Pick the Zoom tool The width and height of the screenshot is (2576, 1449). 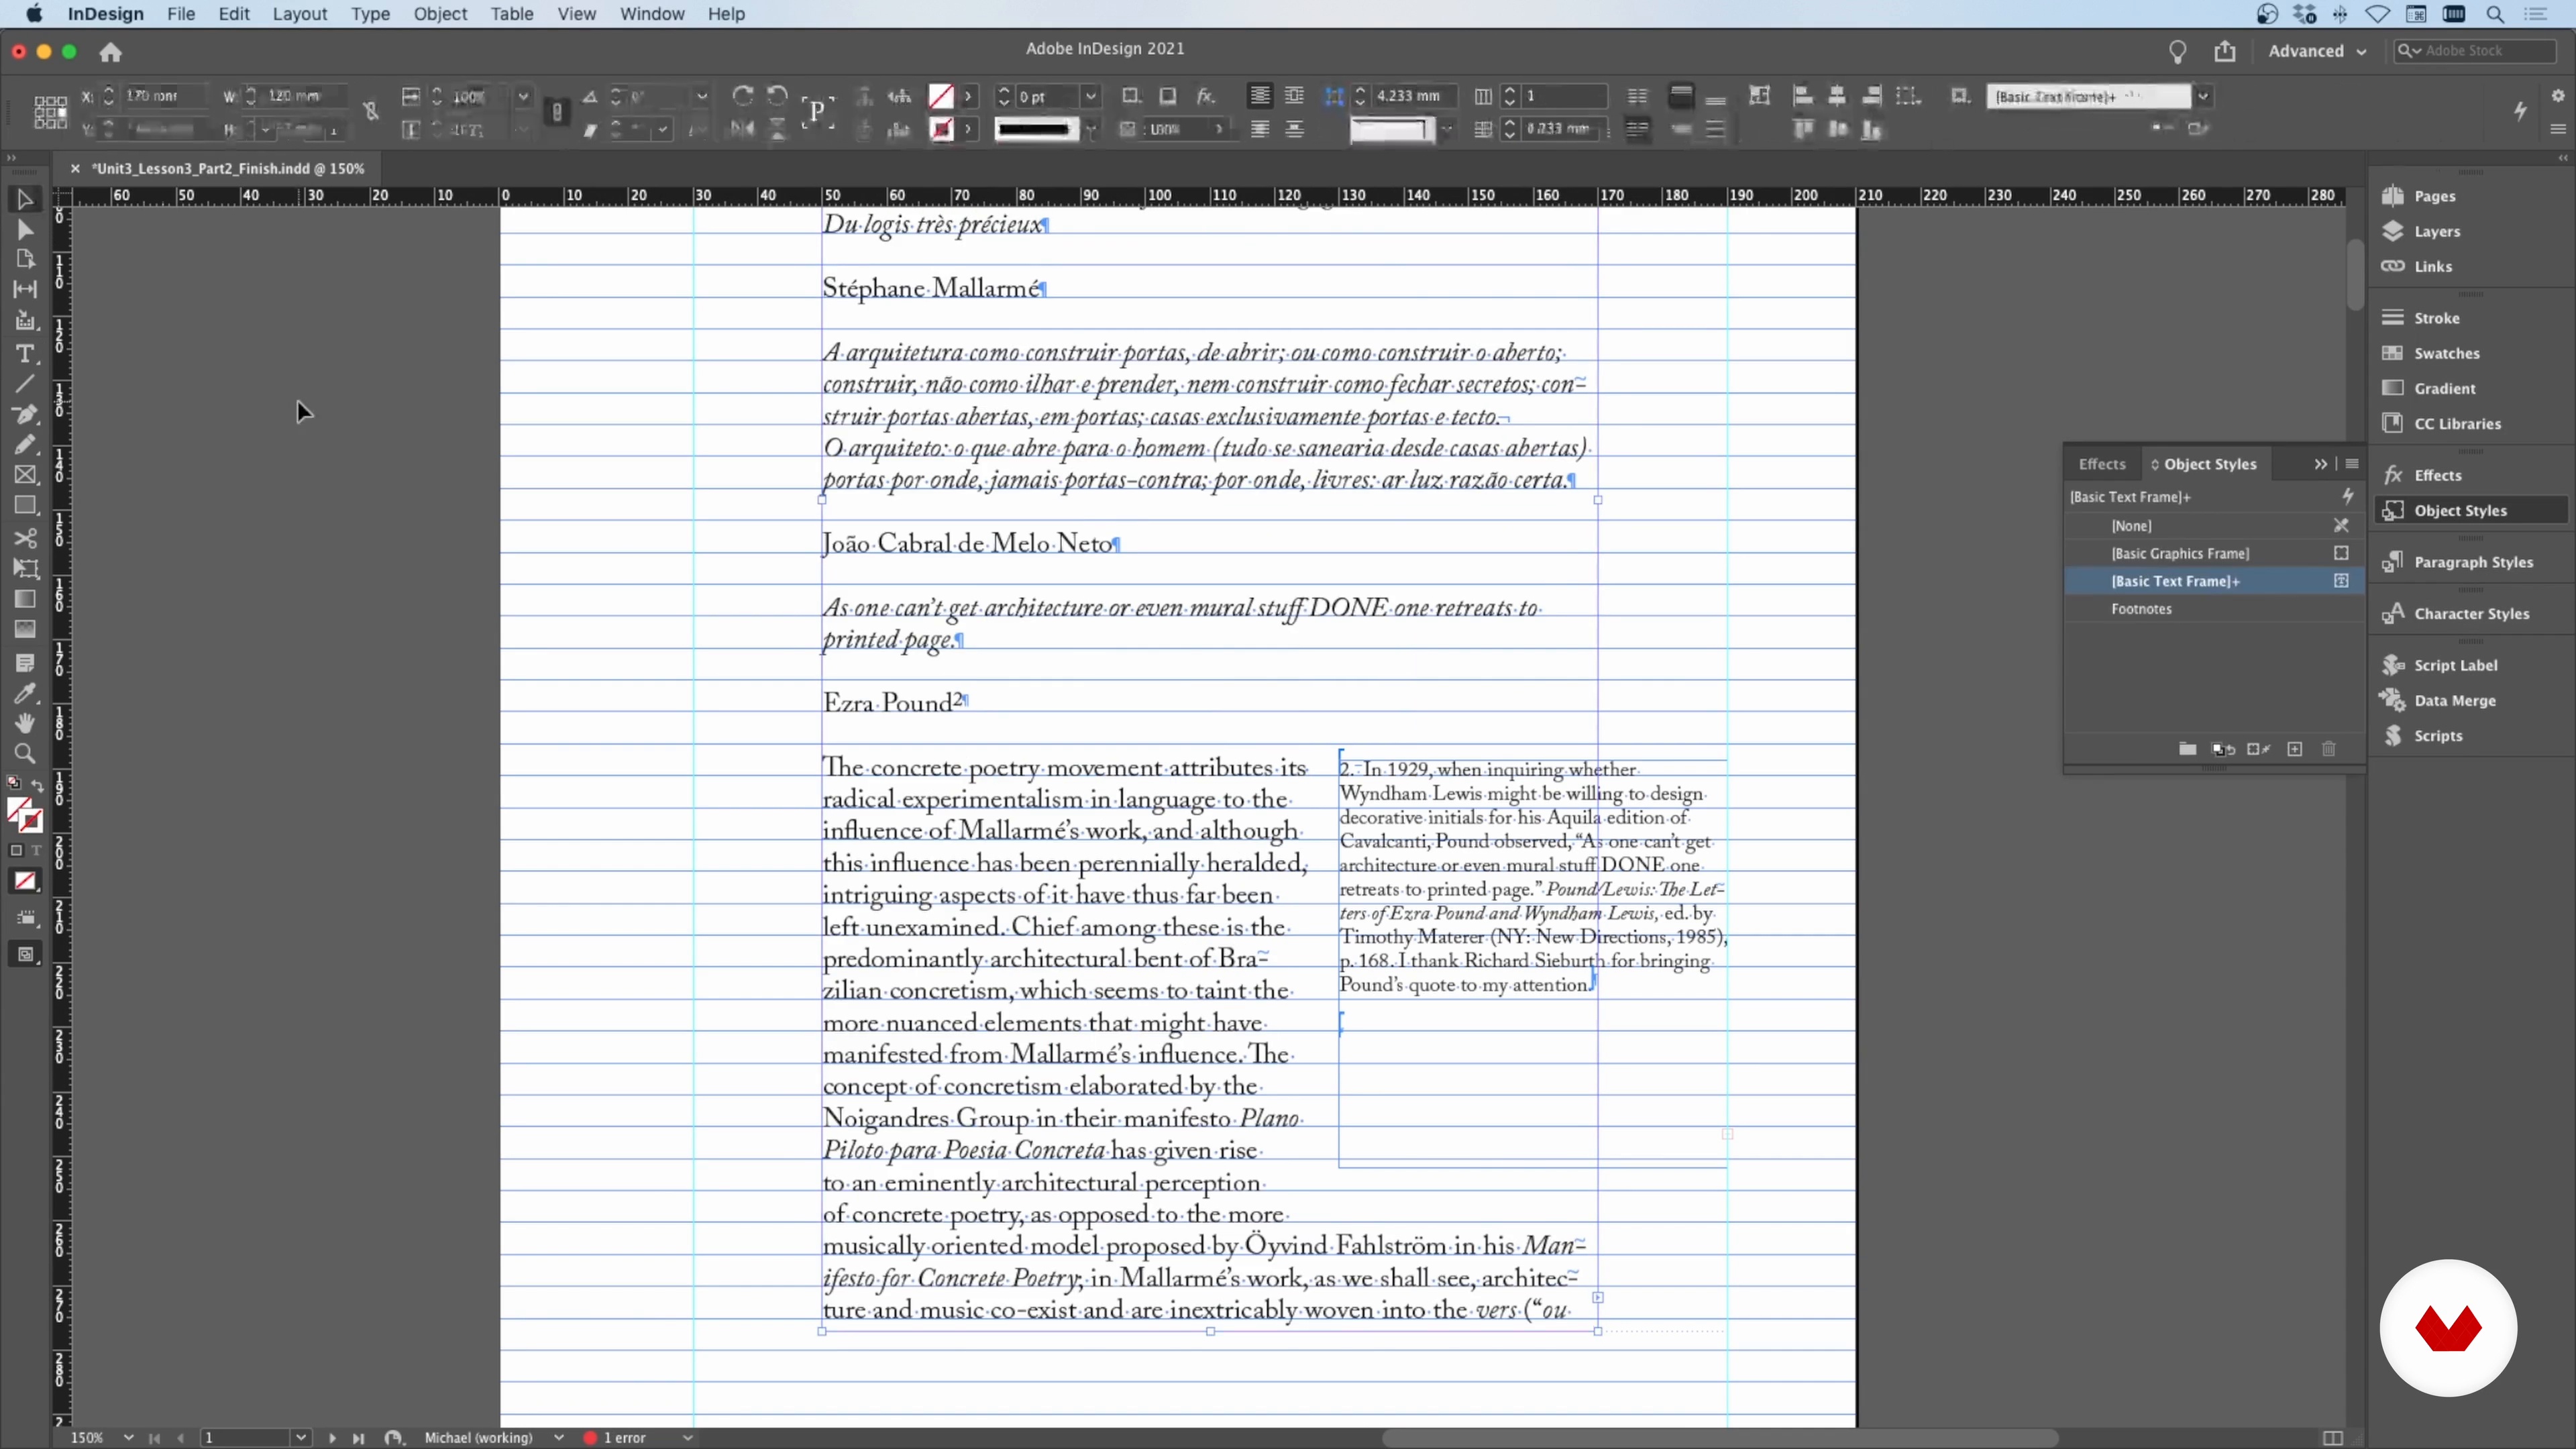coord(25,754)
